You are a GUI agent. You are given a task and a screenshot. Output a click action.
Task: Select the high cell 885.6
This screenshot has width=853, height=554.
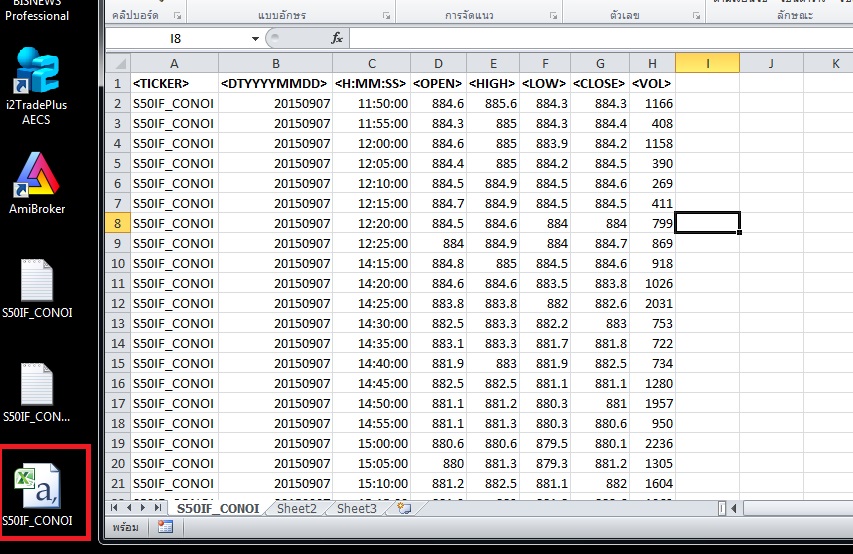[x=493, y=103]
